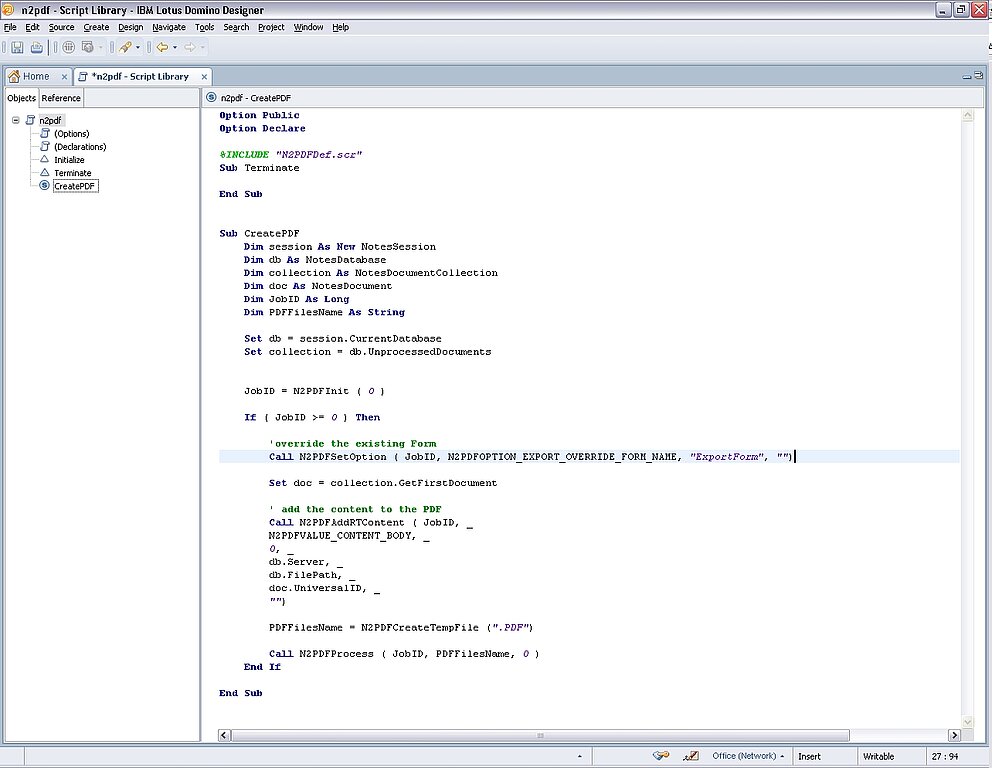The image size is (992, 768).
Task: Click the signature pen icon in status bar
Action: coord(691,756)
